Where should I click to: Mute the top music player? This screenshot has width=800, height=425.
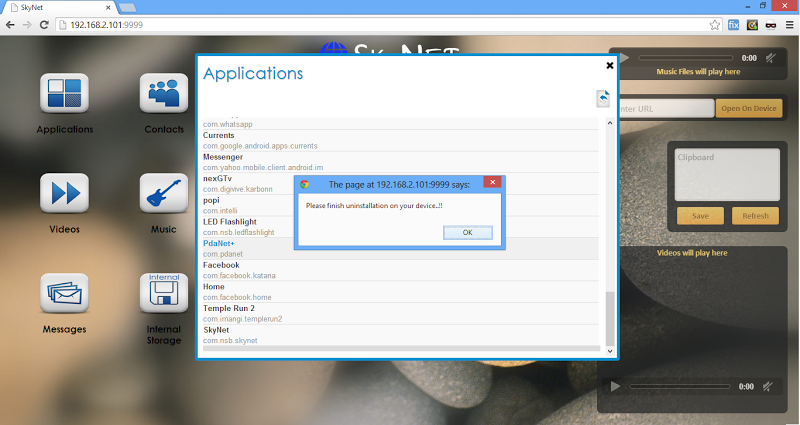(770, 58)
